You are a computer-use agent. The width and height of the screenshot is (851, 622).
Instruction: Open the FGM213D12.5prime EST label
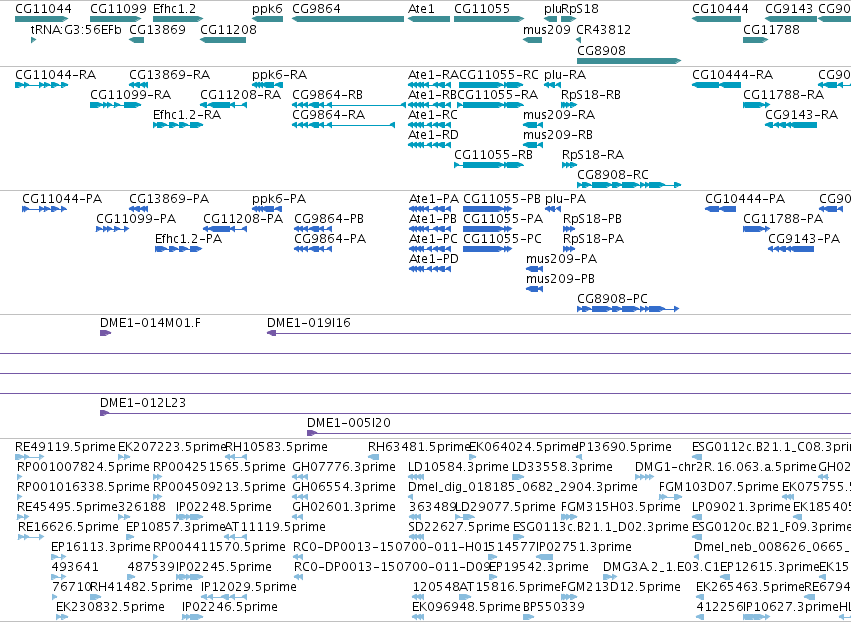pos(620,587)
